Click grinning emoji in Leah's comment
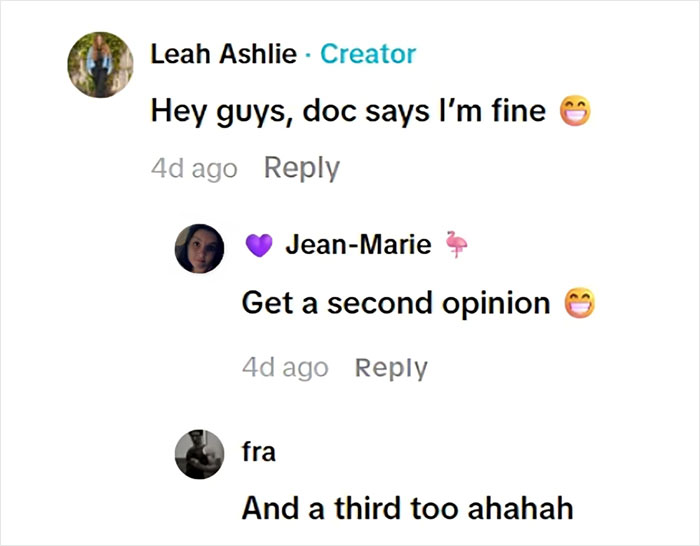The width and height of the screenshot is (700, 546). pos(575,110)
